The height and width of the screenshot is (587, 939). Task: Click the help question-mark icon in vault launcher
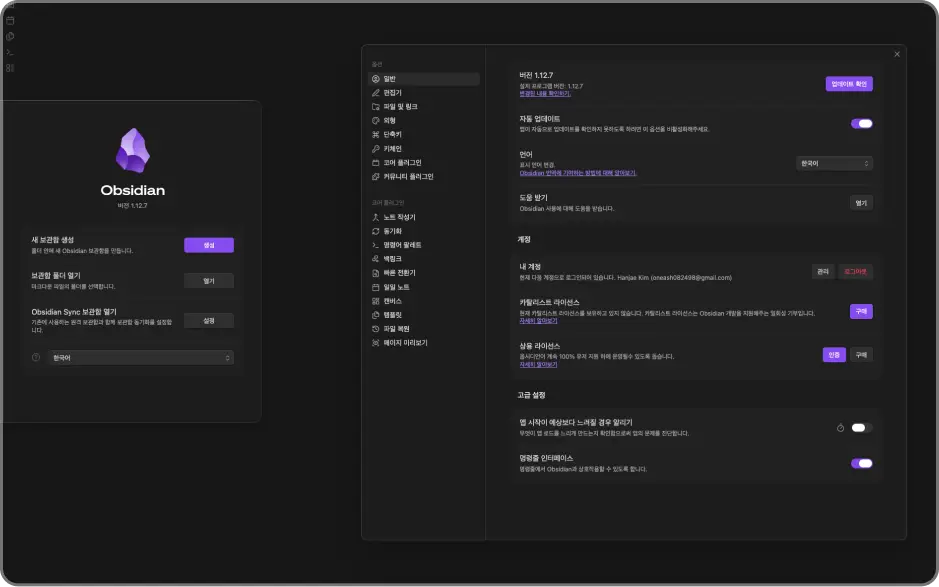(36, 358)
